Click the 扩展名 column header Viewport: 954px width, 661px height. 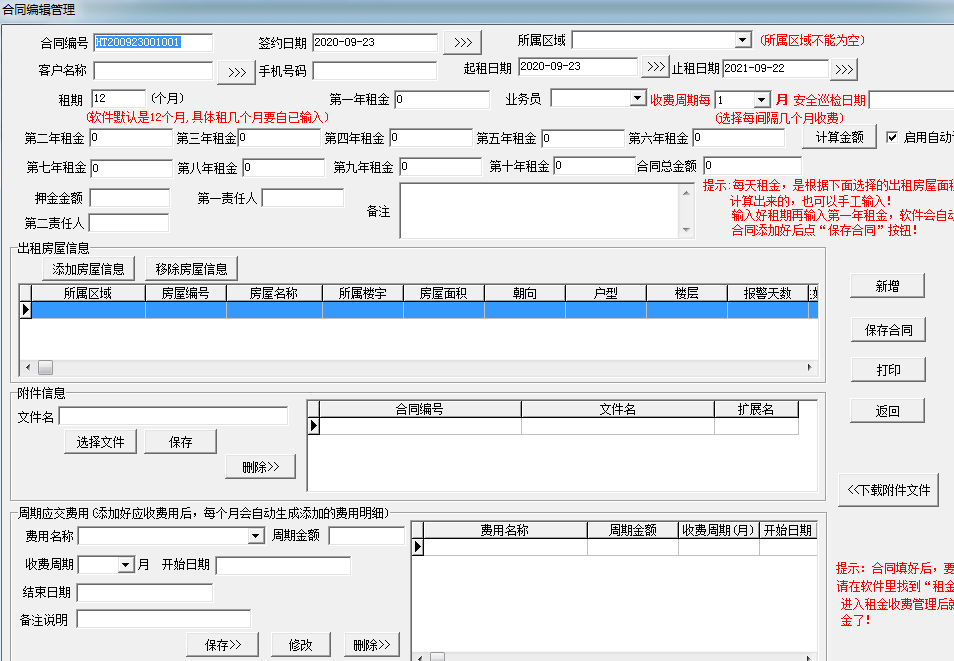pos(756,409)
